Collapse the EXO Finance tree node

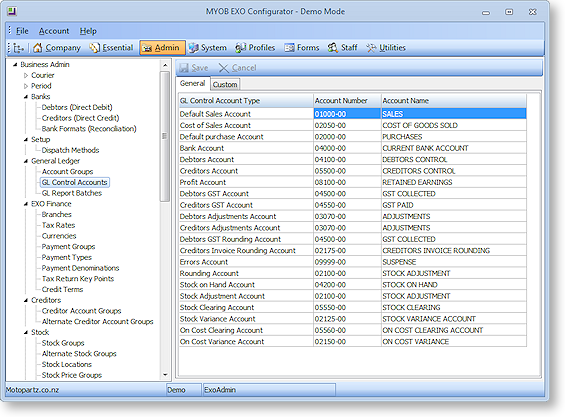pos(26,204)
